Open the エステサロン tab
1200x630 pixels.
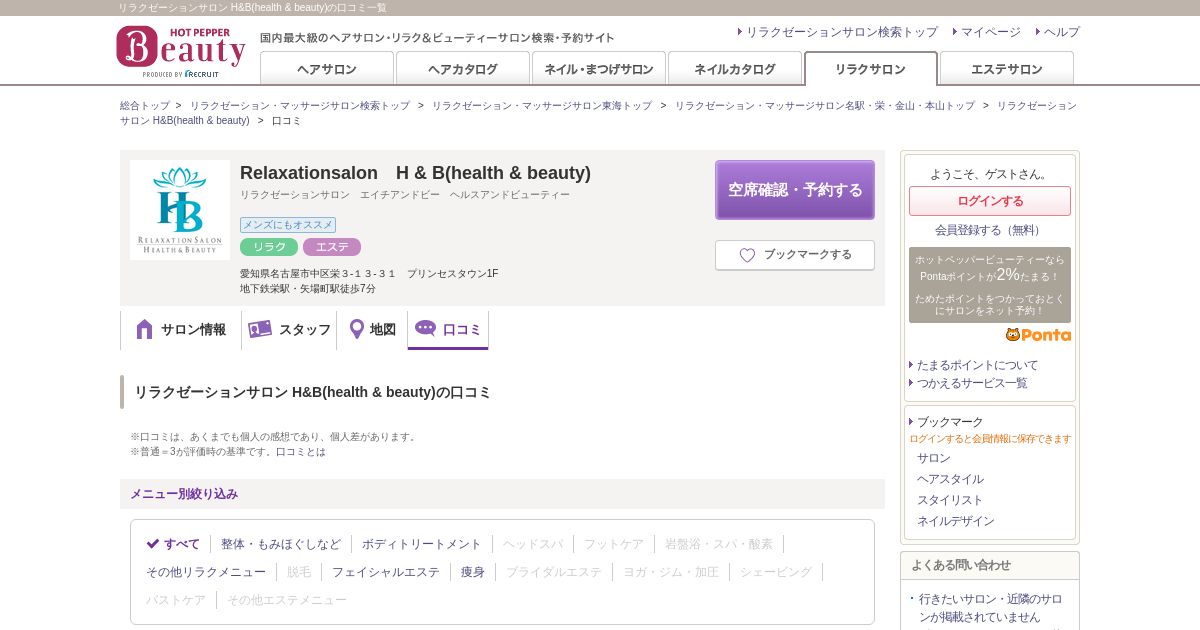point(1007,69)
